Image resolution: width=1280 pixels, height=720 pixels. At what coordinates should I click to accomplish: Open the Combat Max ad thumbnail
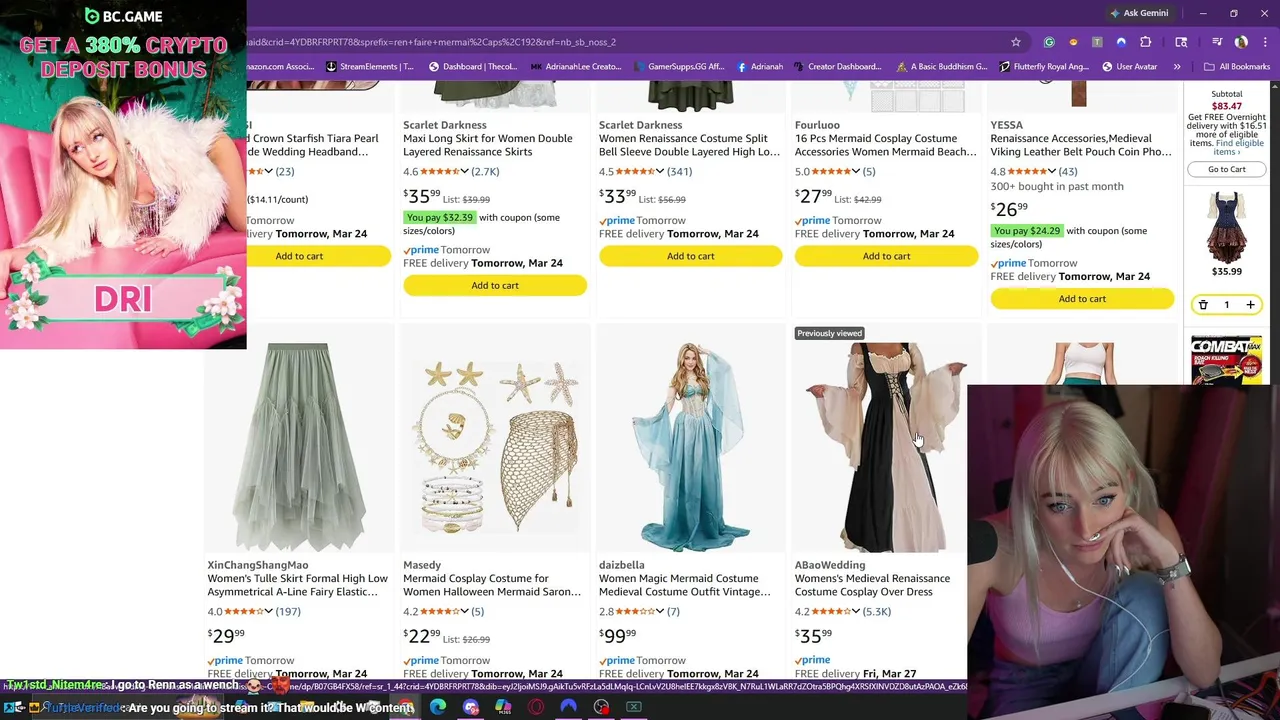coord(1227,360)
